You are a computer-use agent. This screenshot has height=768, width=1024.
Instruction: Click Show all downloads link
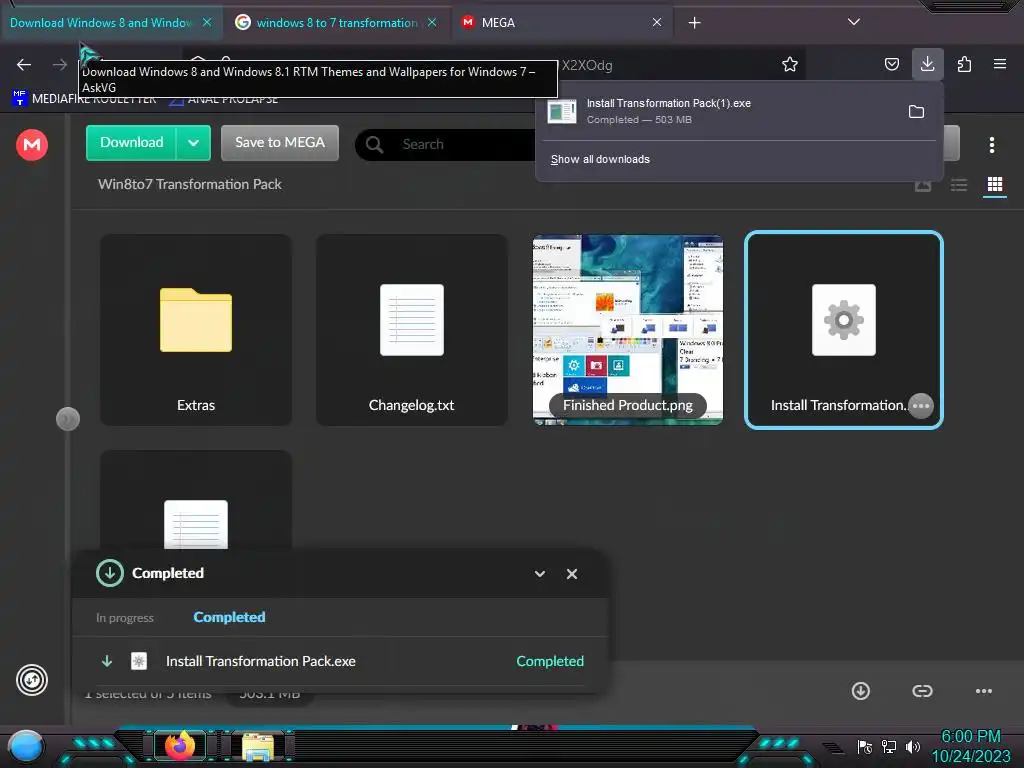click(x=600, y=159)
